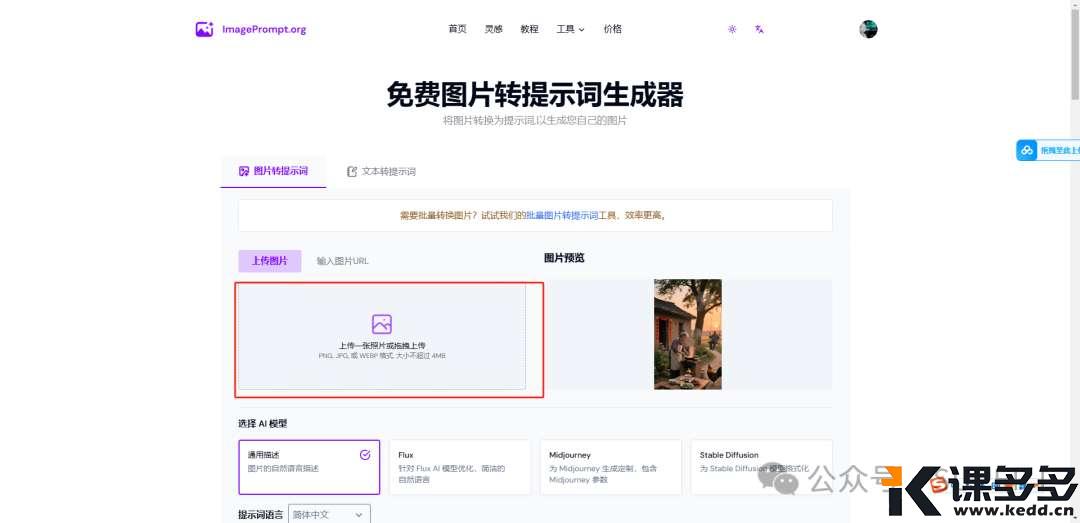Click the 文本转提示词 tab icon
The width and height of the screenshot is (1080, 523).
point(352,172)
